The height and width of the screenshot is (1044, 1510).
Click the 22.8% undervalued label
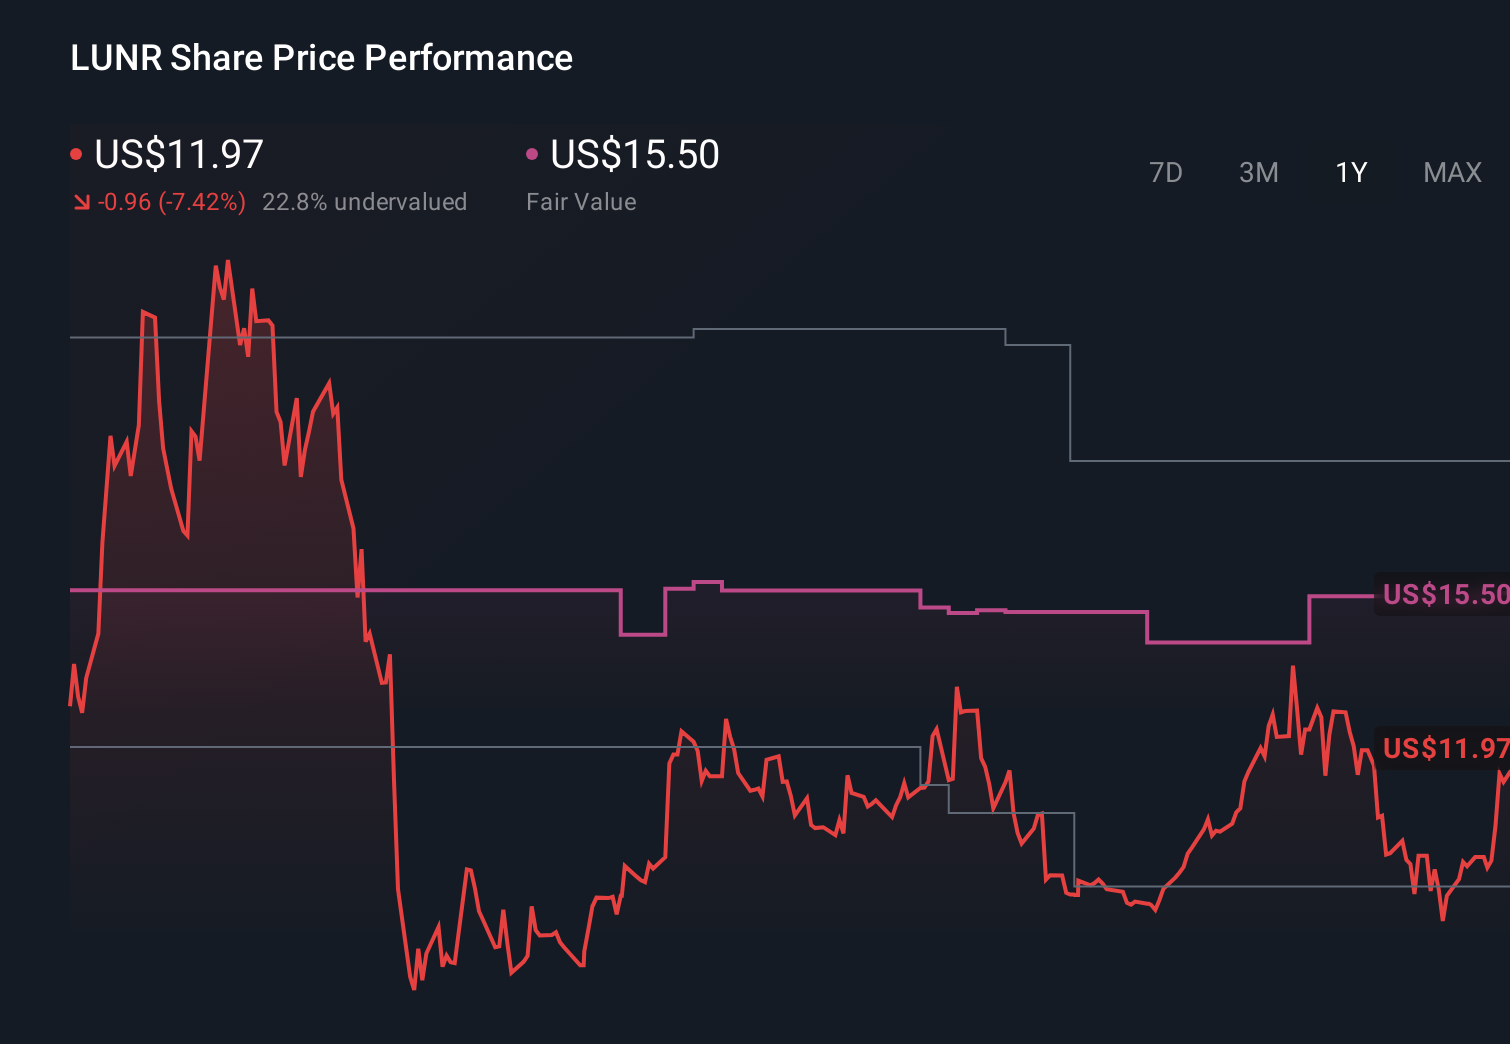point(365,201)
